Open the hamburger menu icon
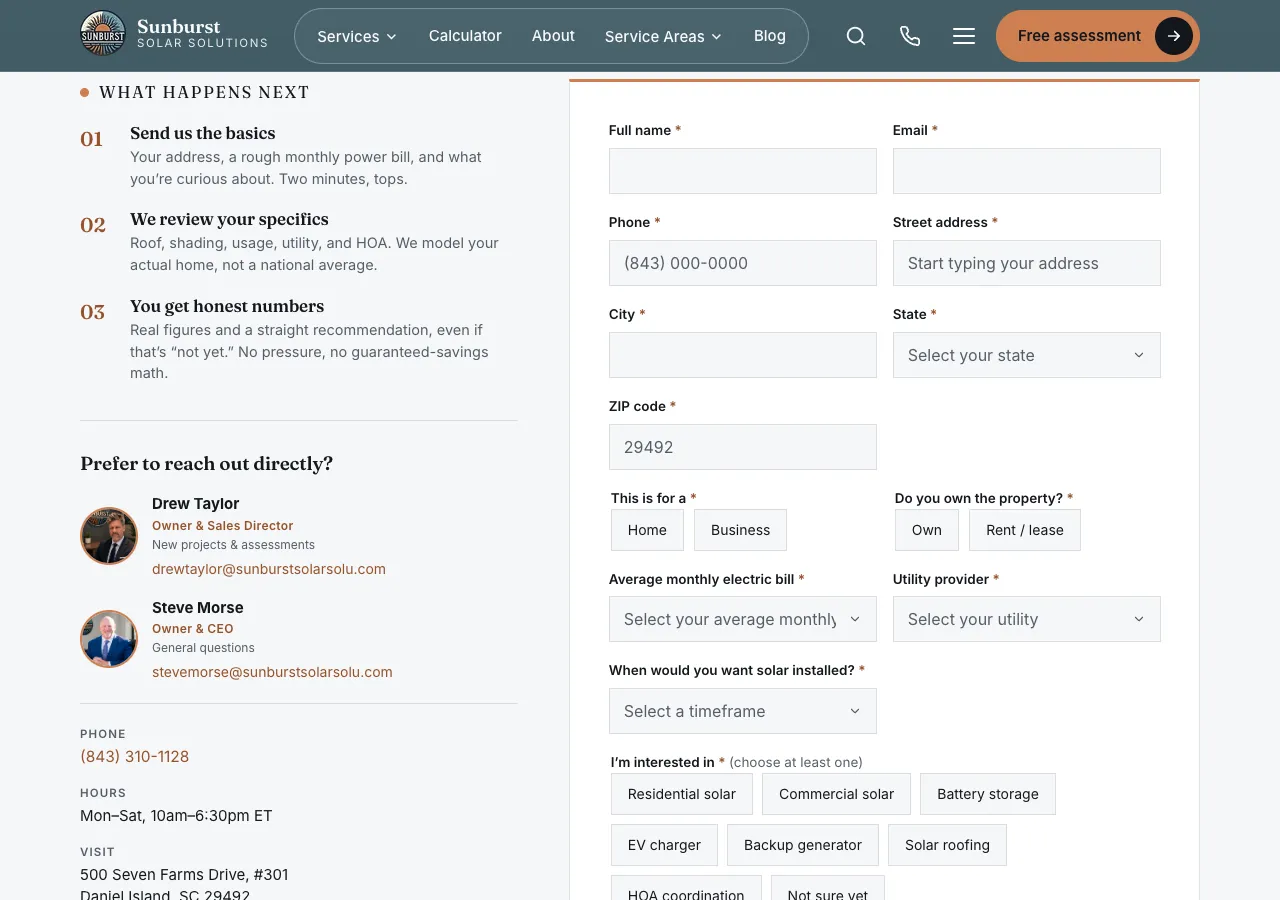The image size is (1280, 900). click(x=964, y=36)
